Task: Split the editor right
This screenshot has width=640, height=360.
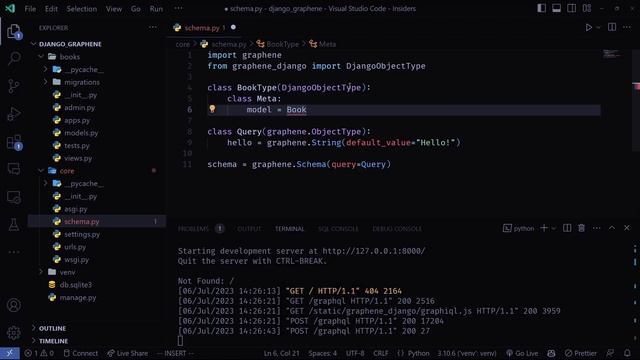Action: [612, 27]
